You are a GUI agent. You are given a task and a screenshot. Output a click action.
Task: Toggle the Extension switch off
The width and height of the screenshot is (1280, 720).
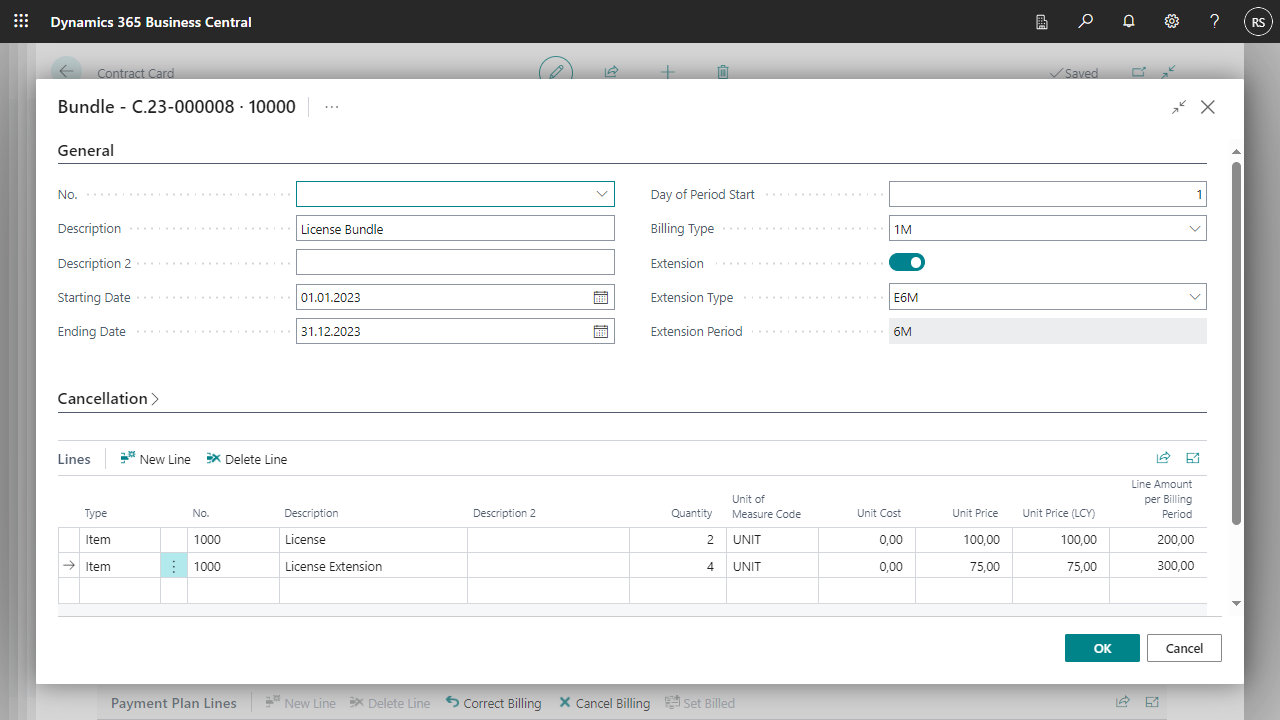(907, 262)
